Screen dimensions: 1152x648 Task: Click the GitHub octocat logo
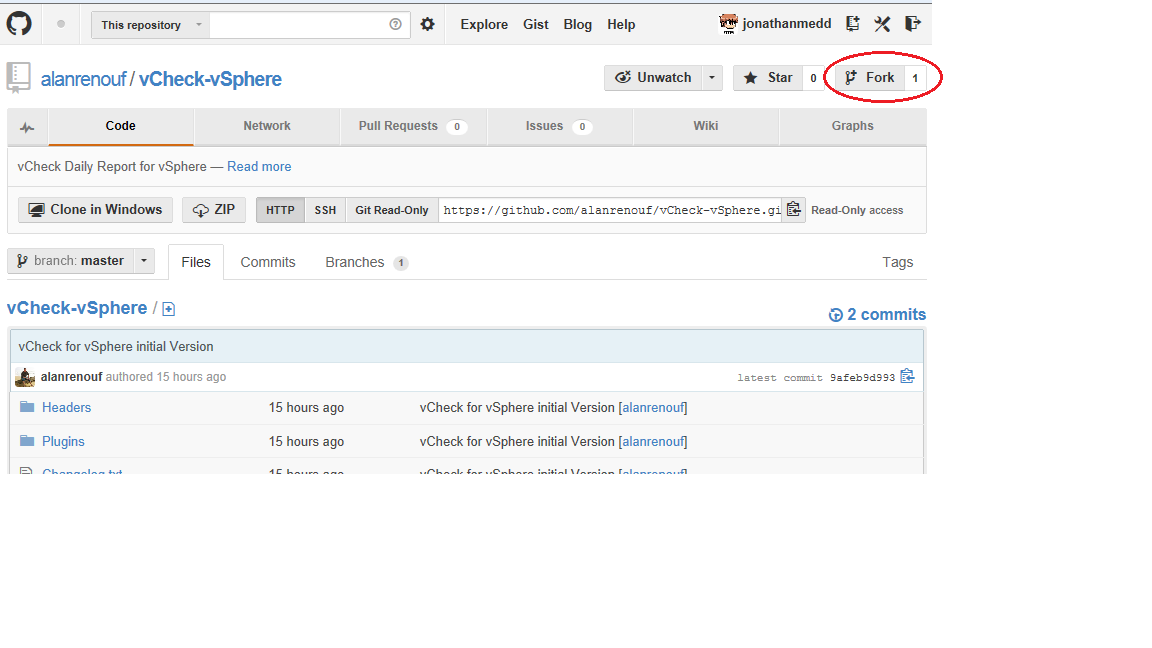[19, 24]
